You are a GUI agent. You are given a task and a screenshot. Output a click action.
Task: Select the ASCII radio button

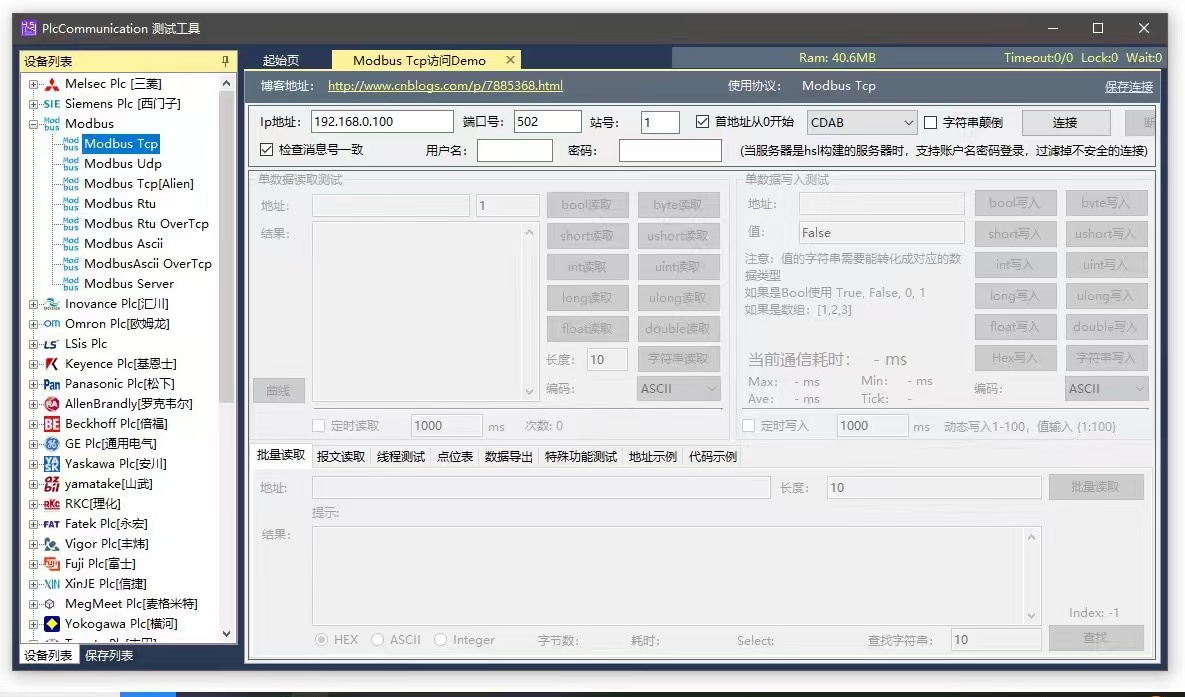378,640
